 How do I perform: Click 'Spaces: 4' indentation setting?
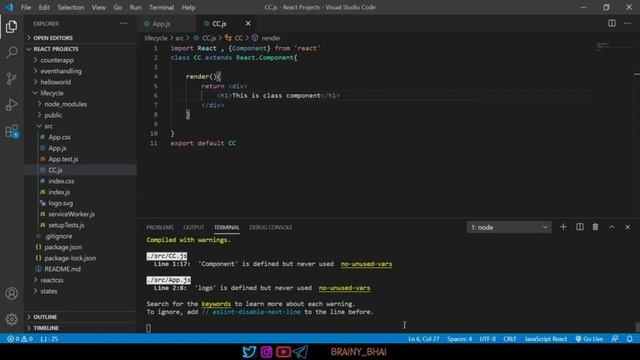point(459,339)
